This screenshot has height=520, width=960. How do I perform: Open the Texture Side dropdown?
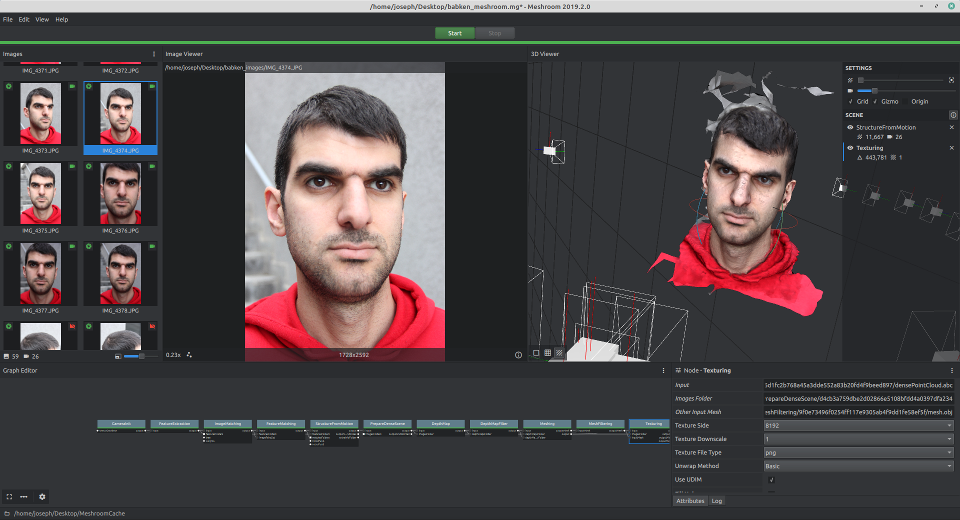click(x=859, y=426)
